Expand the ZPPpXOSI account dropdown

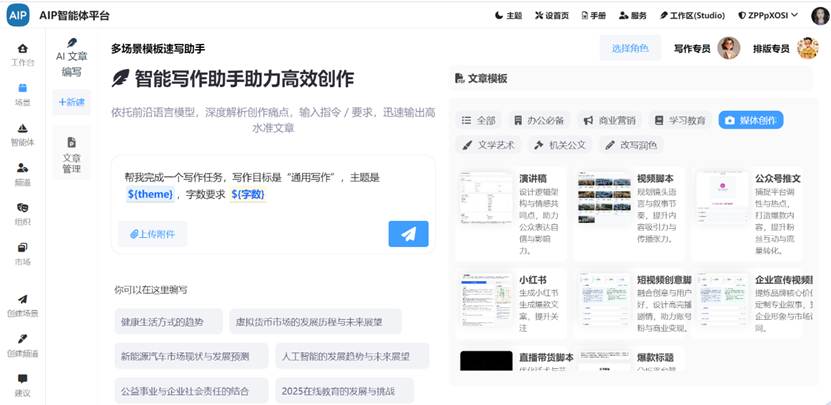click(x=768, y=15)
